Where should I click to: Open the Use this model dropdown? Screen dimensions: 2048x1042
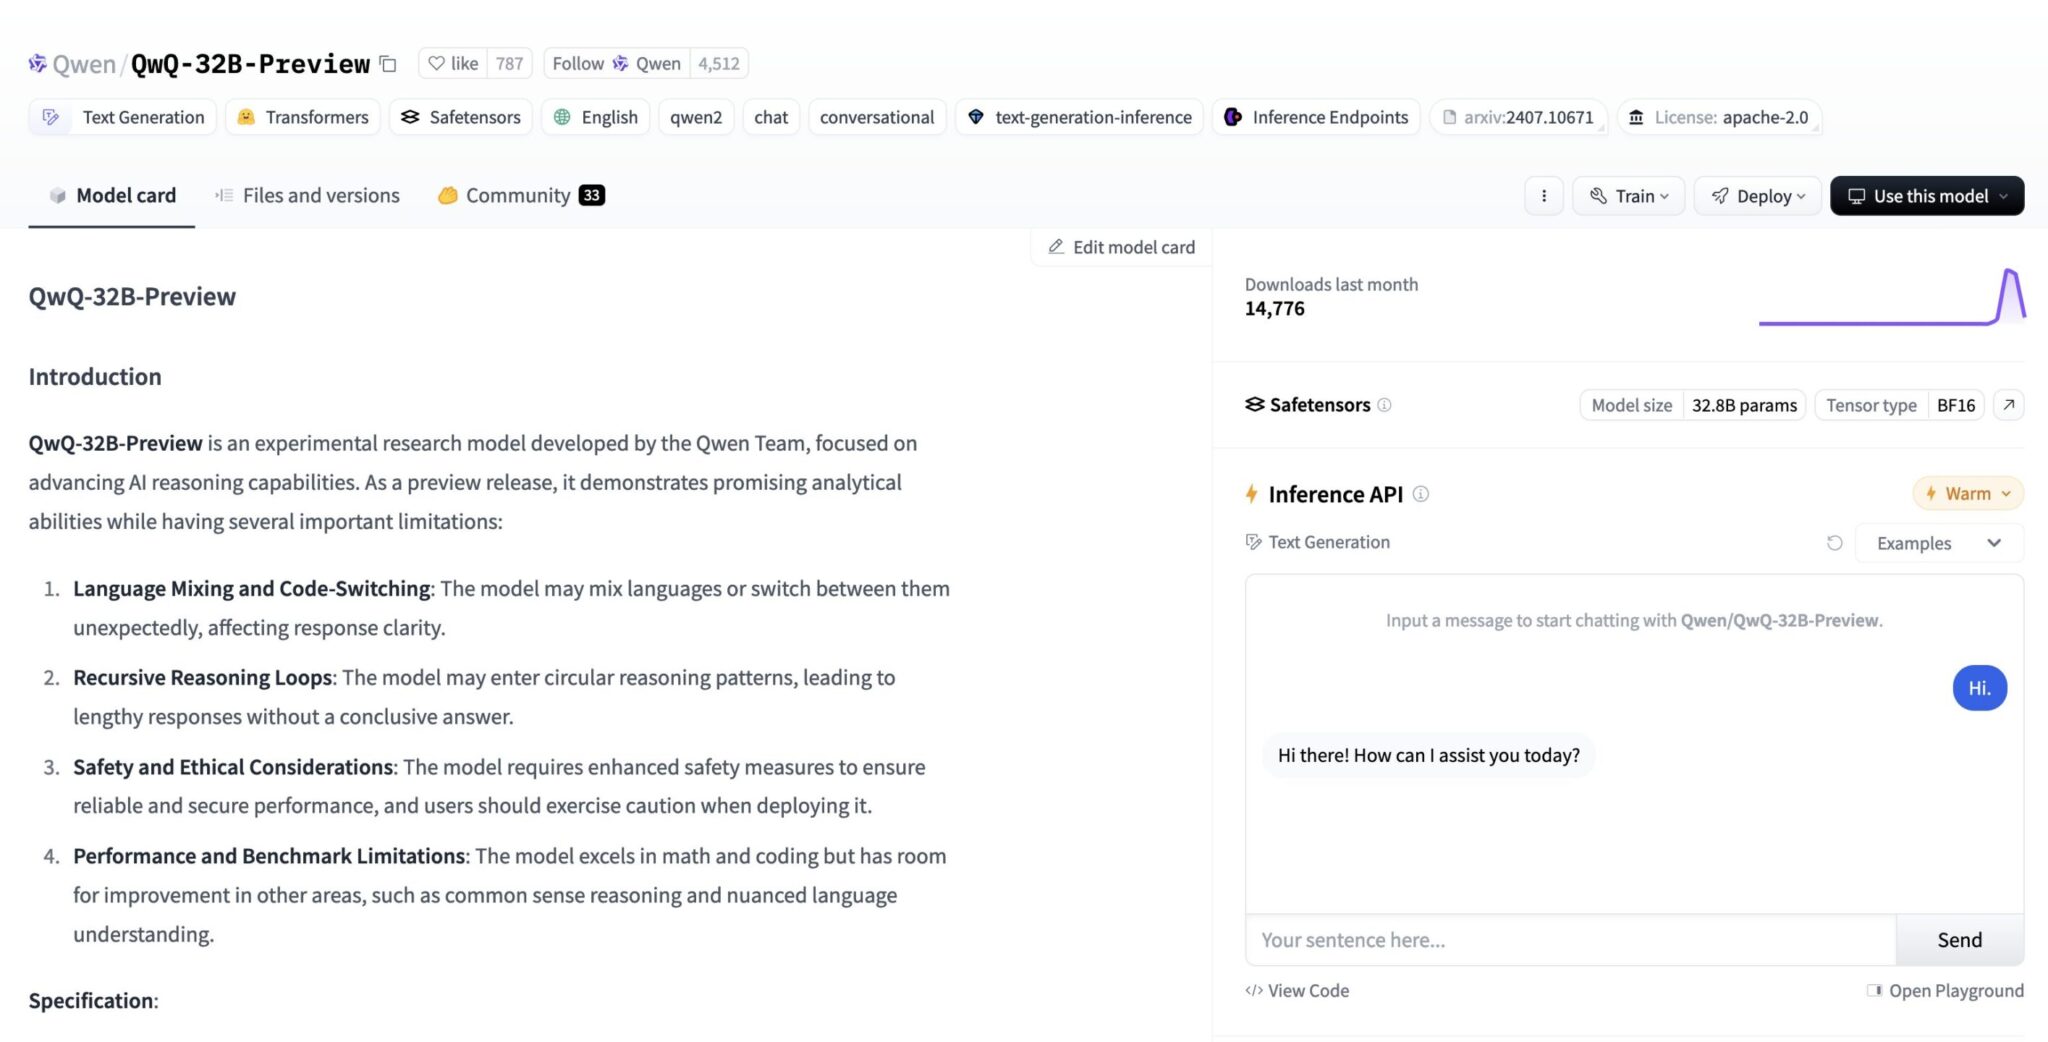[1926, 196]
